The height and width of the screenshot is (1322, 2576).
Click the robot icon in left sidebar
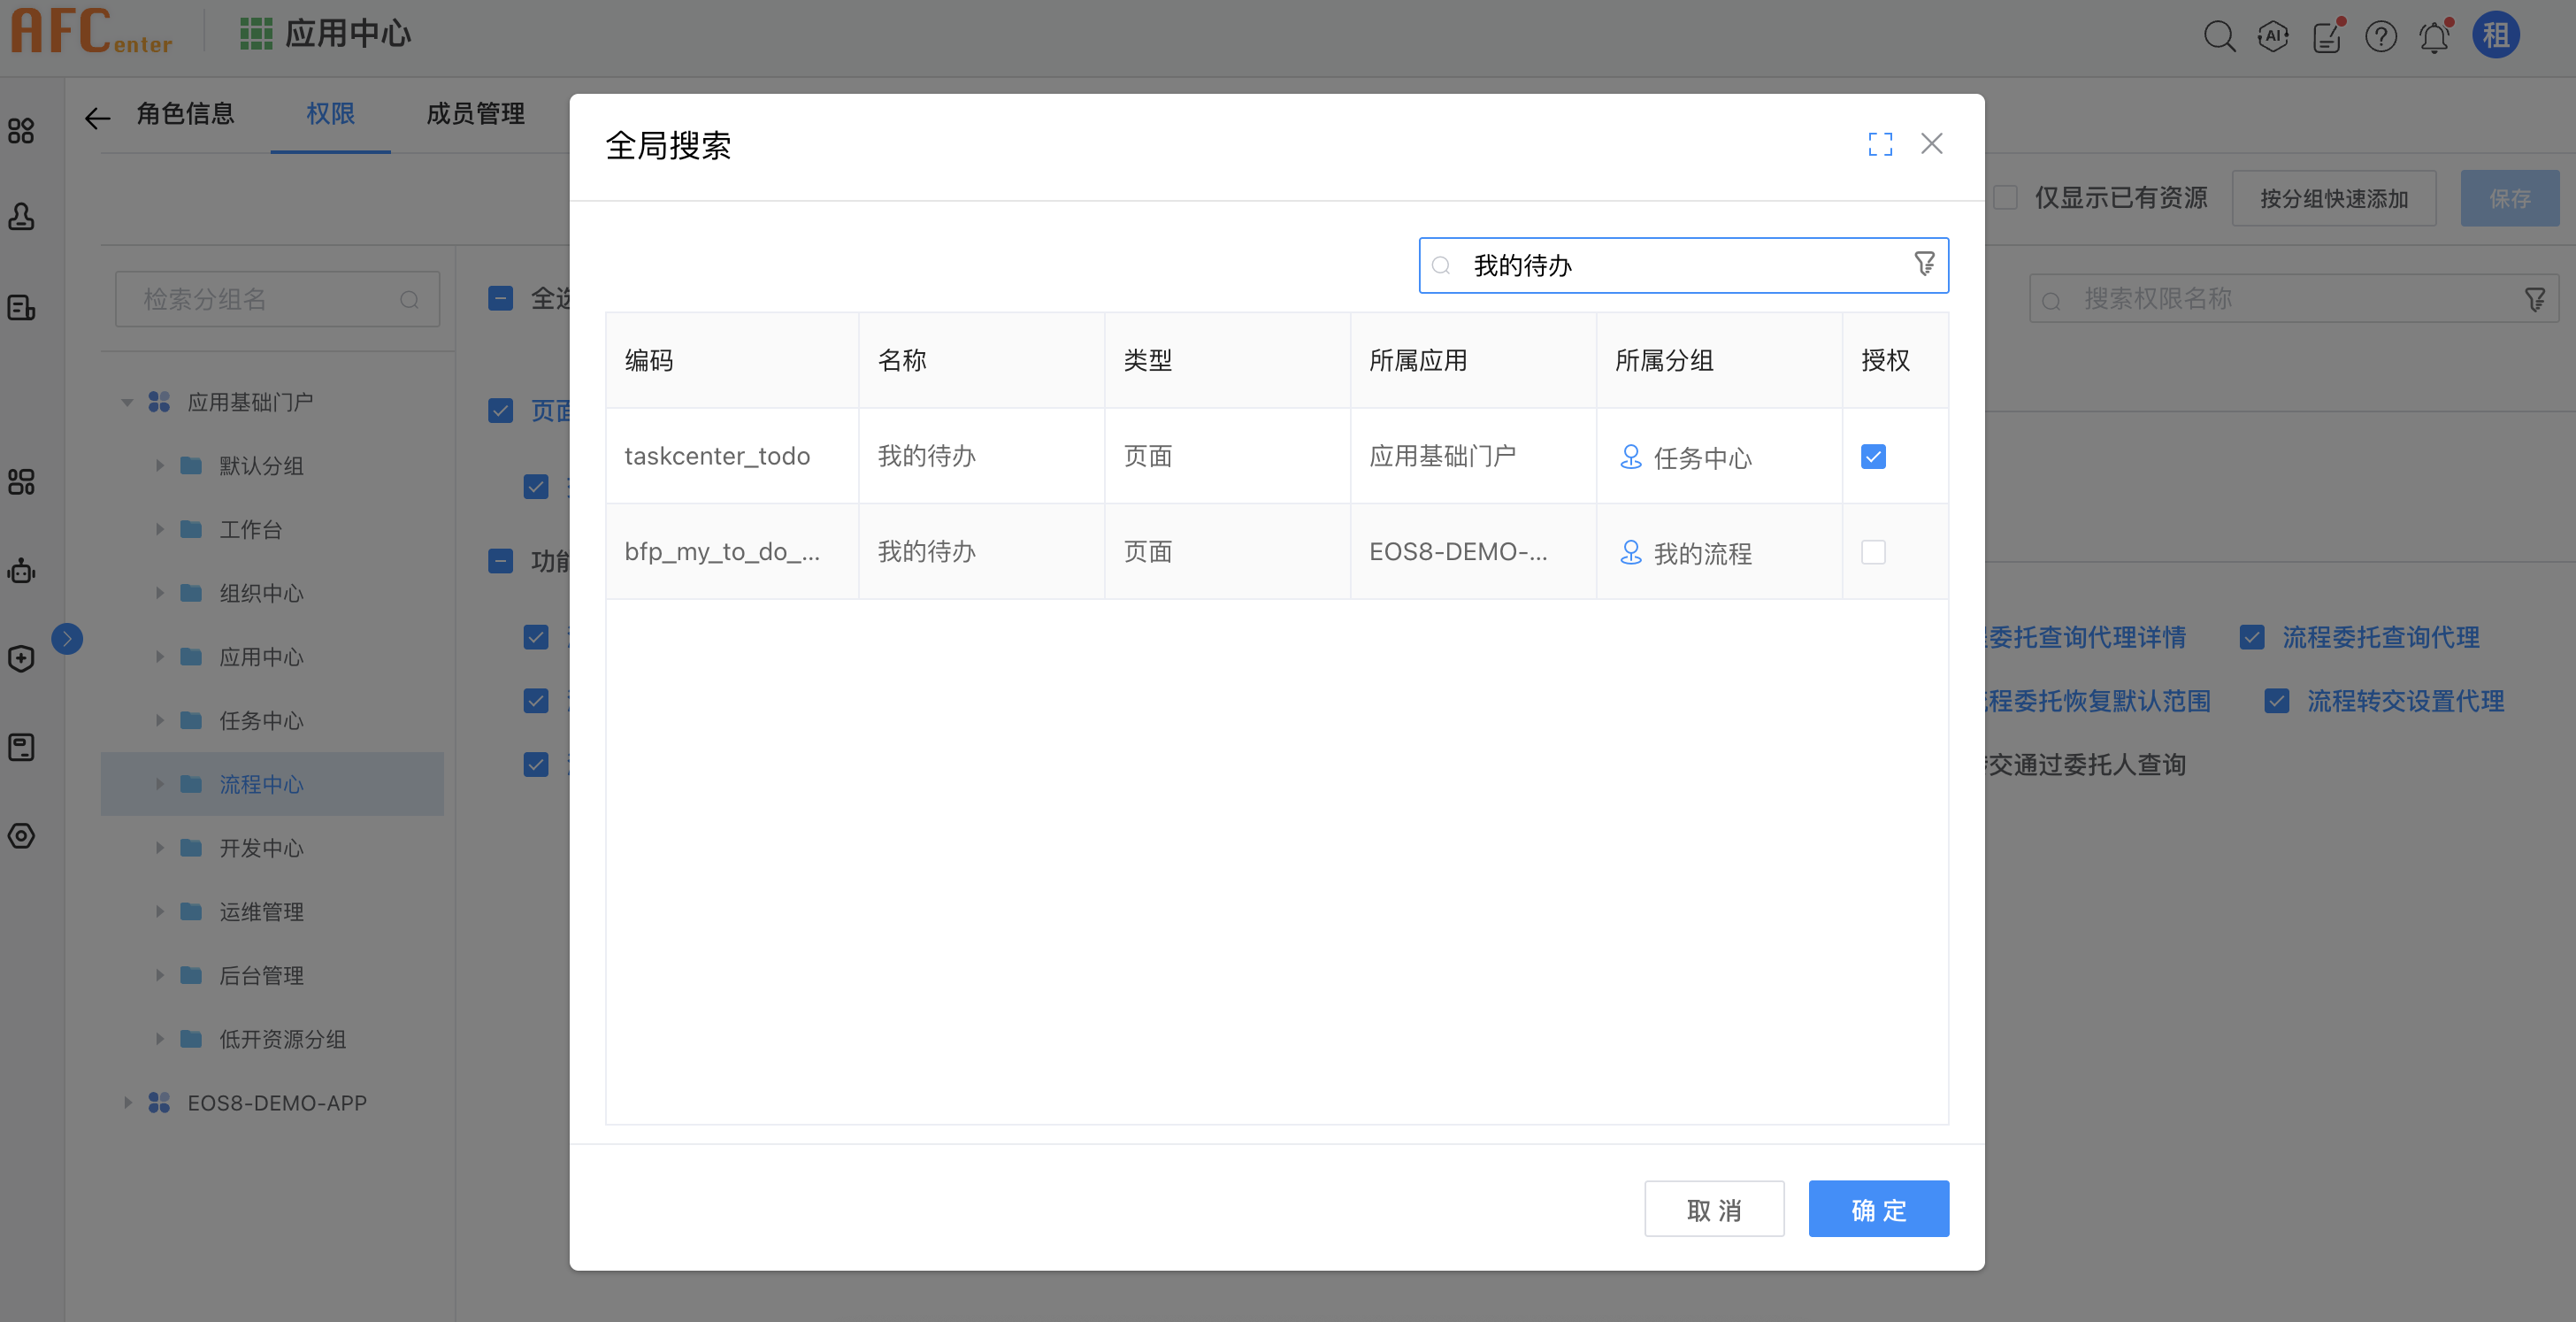coord(22,571)
